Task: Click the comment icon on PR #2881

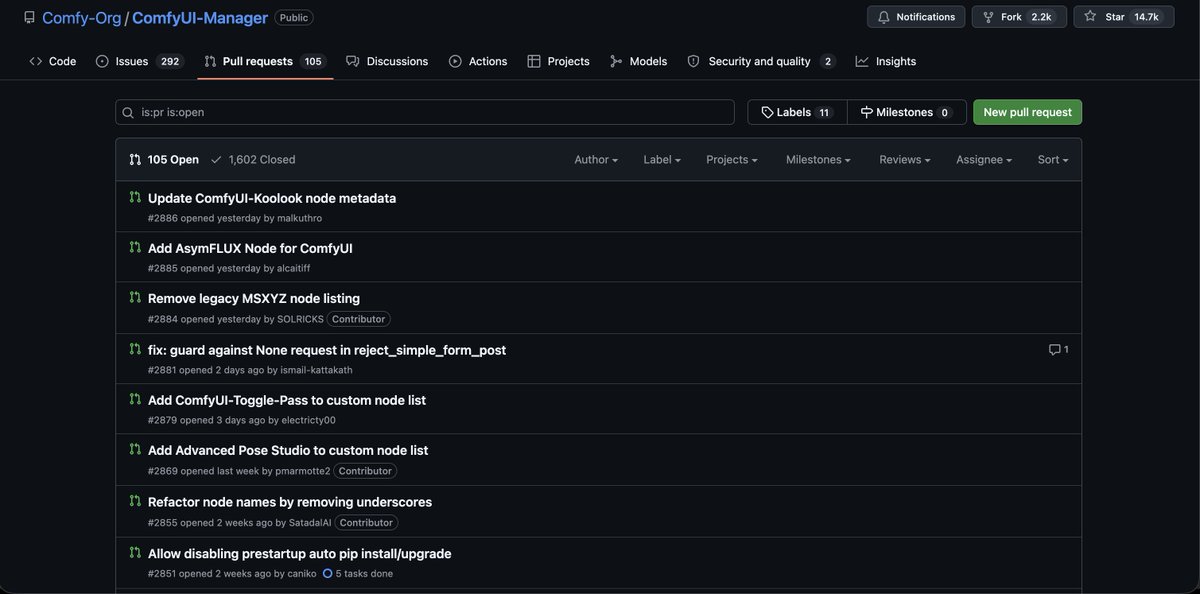Action: (x=1054, y=349)
